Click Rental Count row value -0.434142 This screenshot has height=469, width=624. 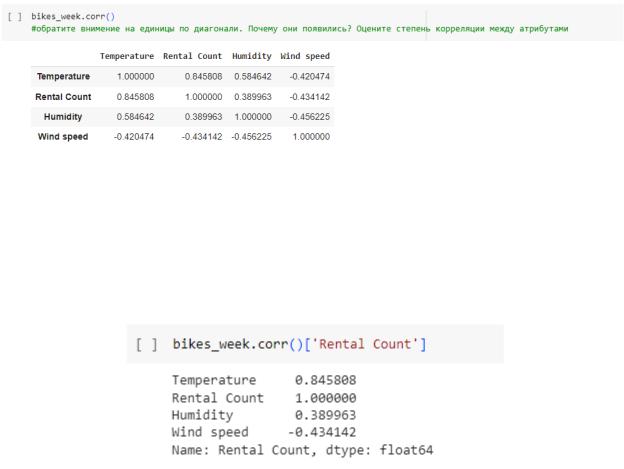tap(310, 97)
